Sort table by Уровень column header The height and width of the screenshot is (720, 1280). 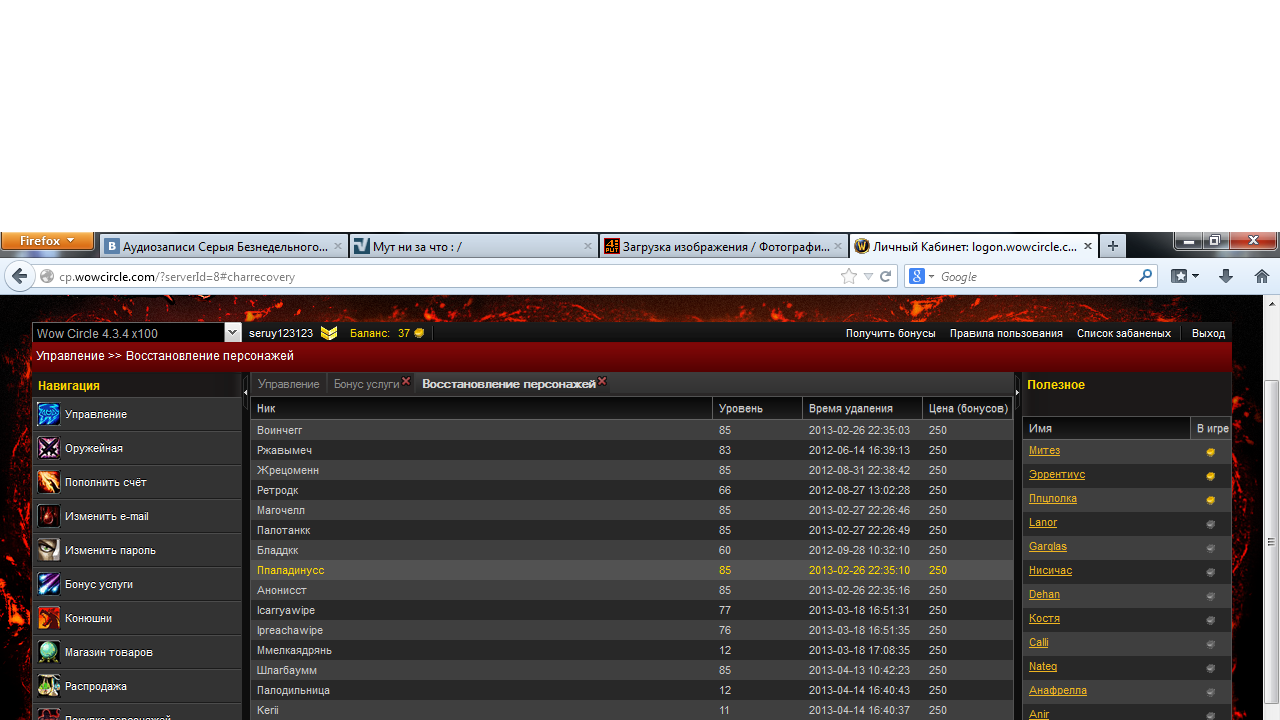click(x=757, y=408)
